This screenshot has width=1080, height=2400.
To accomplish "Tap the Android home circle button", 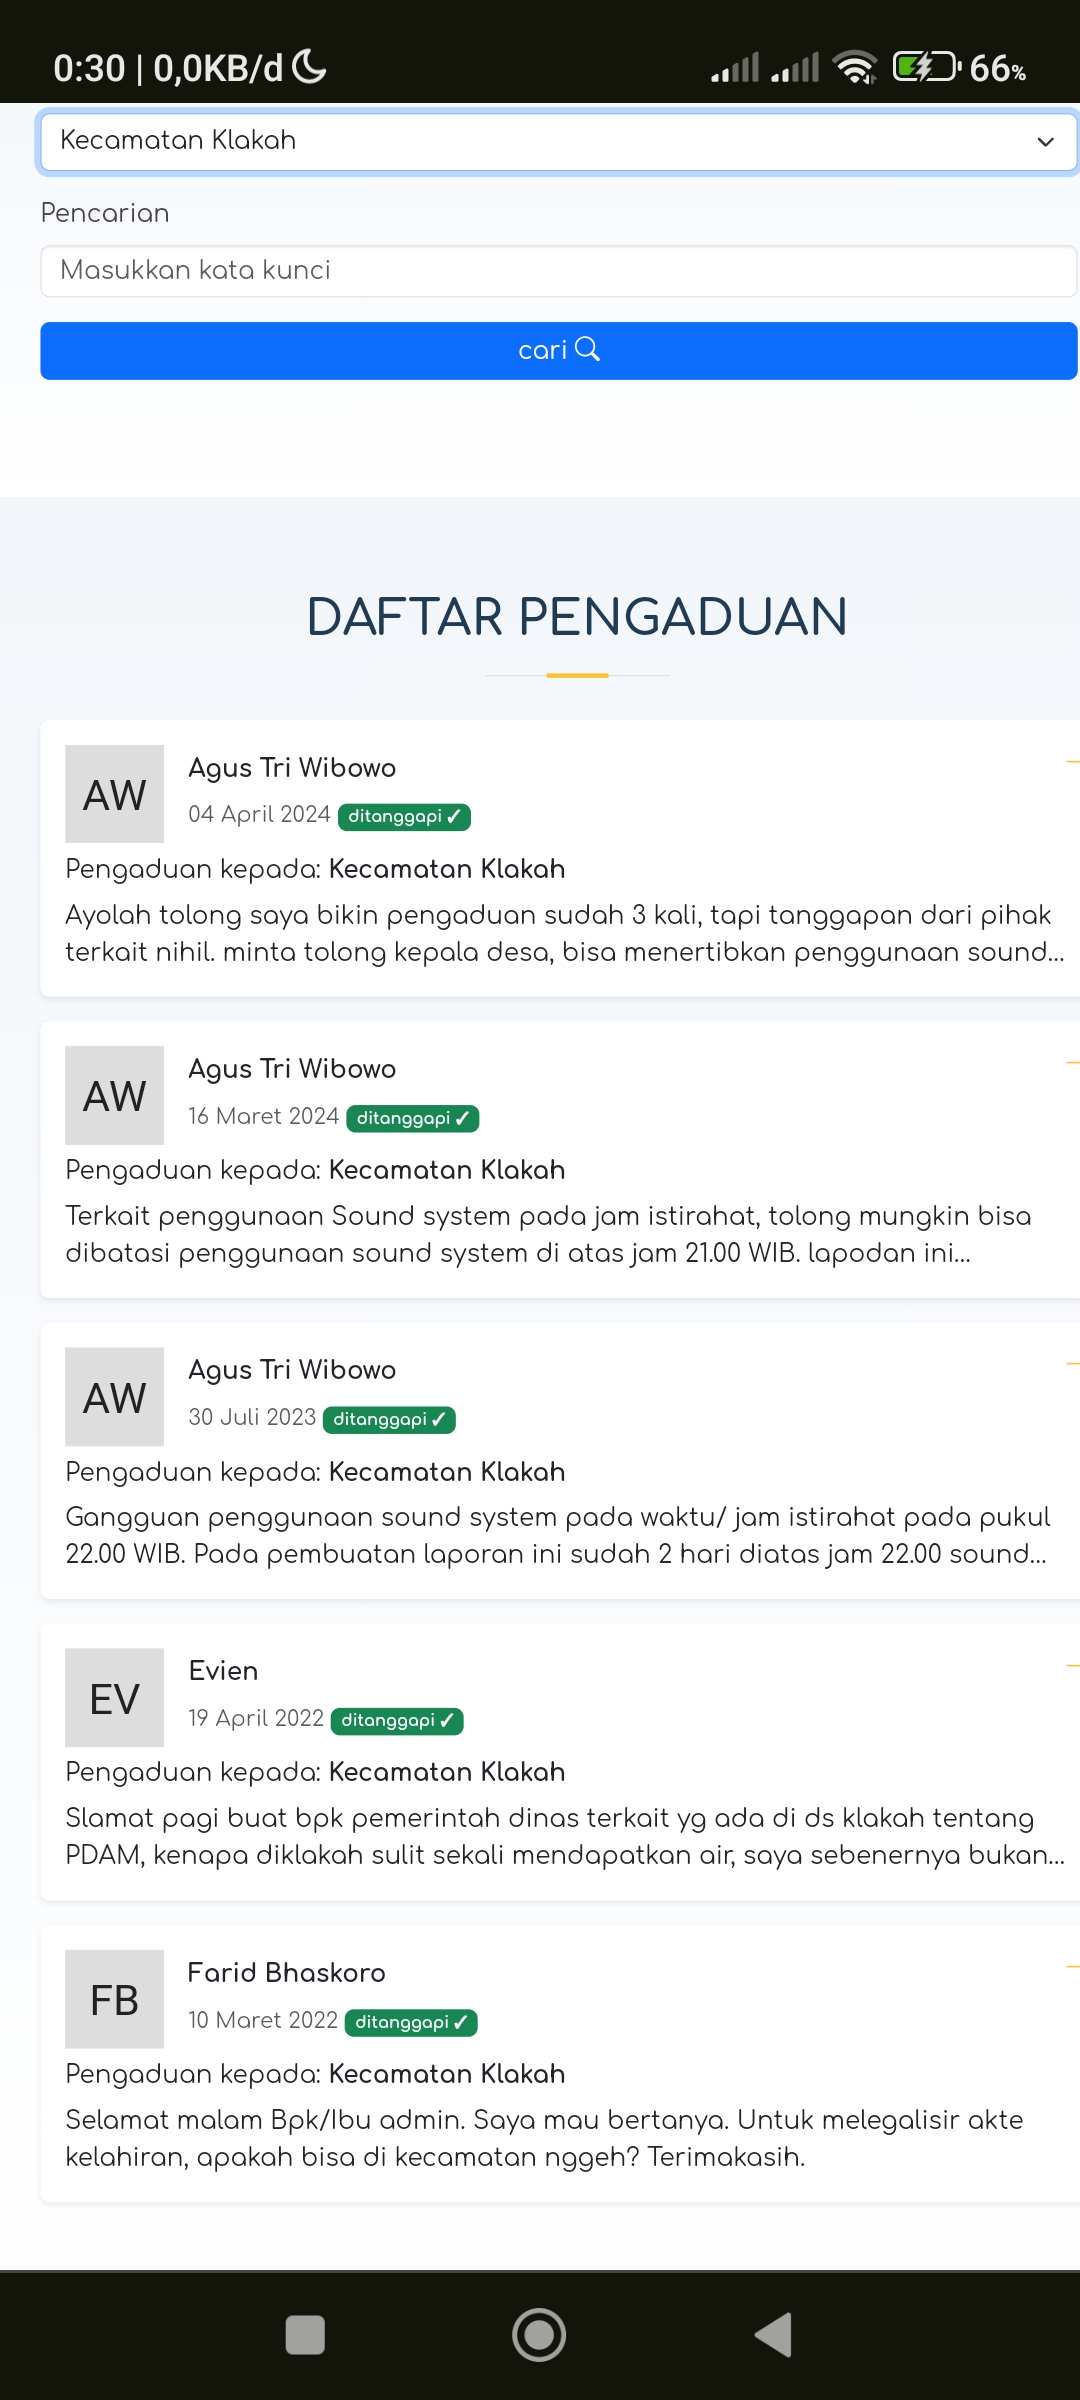I will pos(539,2335).
